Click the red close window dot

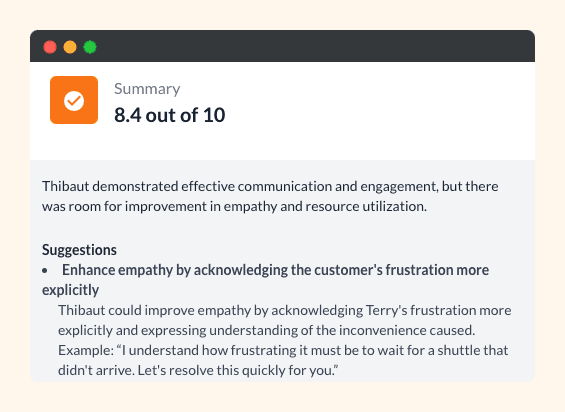coord(50,47)
